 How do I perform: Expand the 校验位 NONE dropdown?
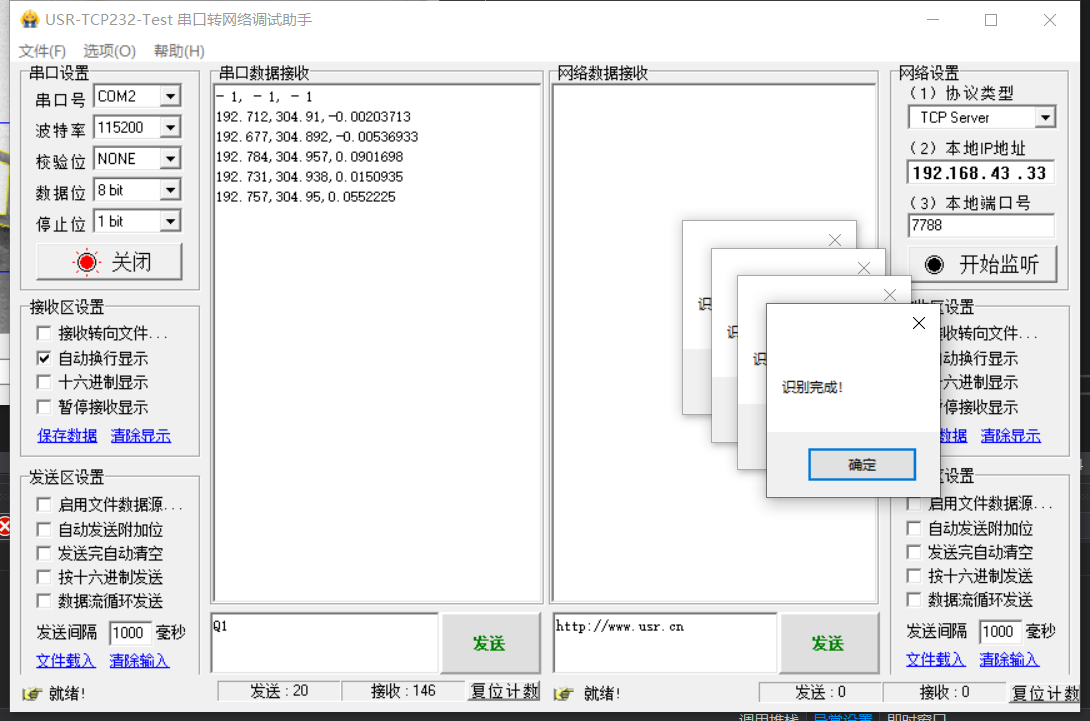coord(170,159)
